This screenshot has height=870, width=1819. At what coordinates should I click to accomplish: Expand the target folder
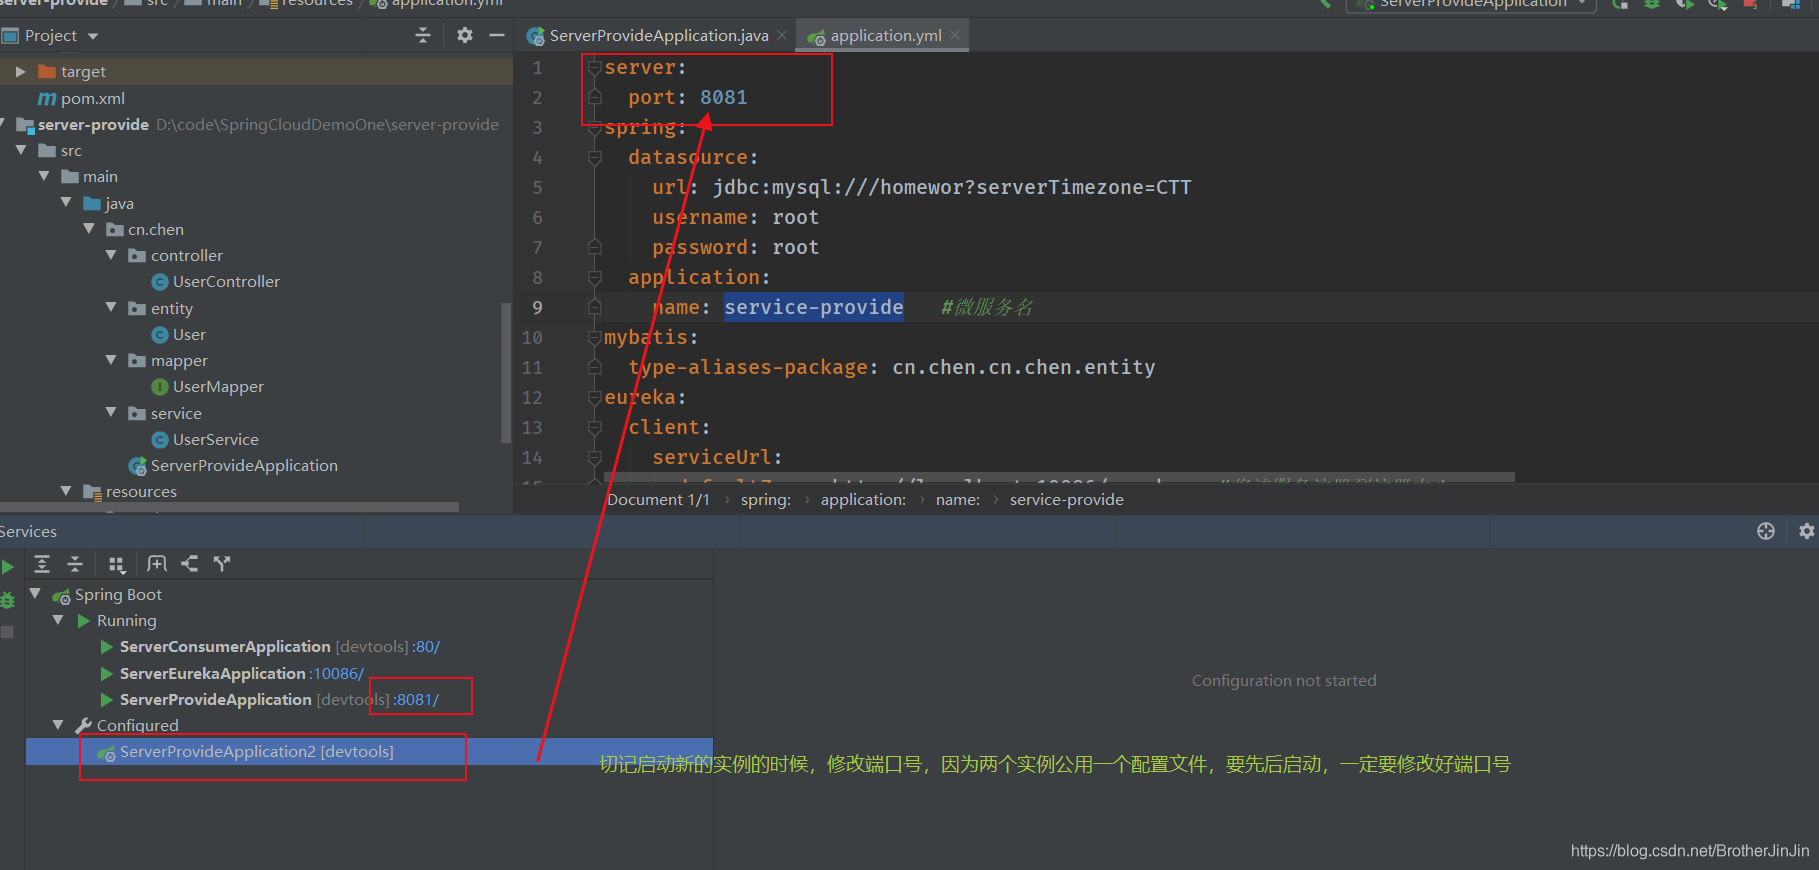click(20, 72)
